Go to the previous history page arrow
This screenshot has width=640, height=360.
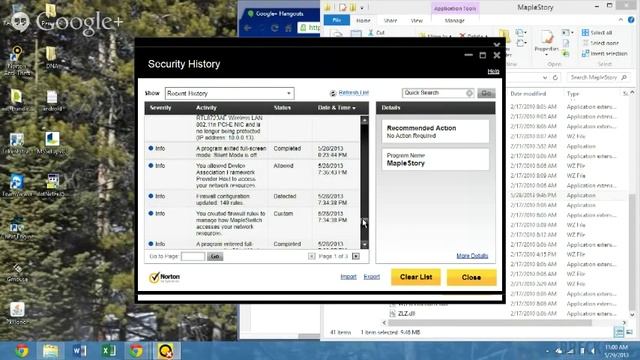pyautogui.click(x=311, y=256)
